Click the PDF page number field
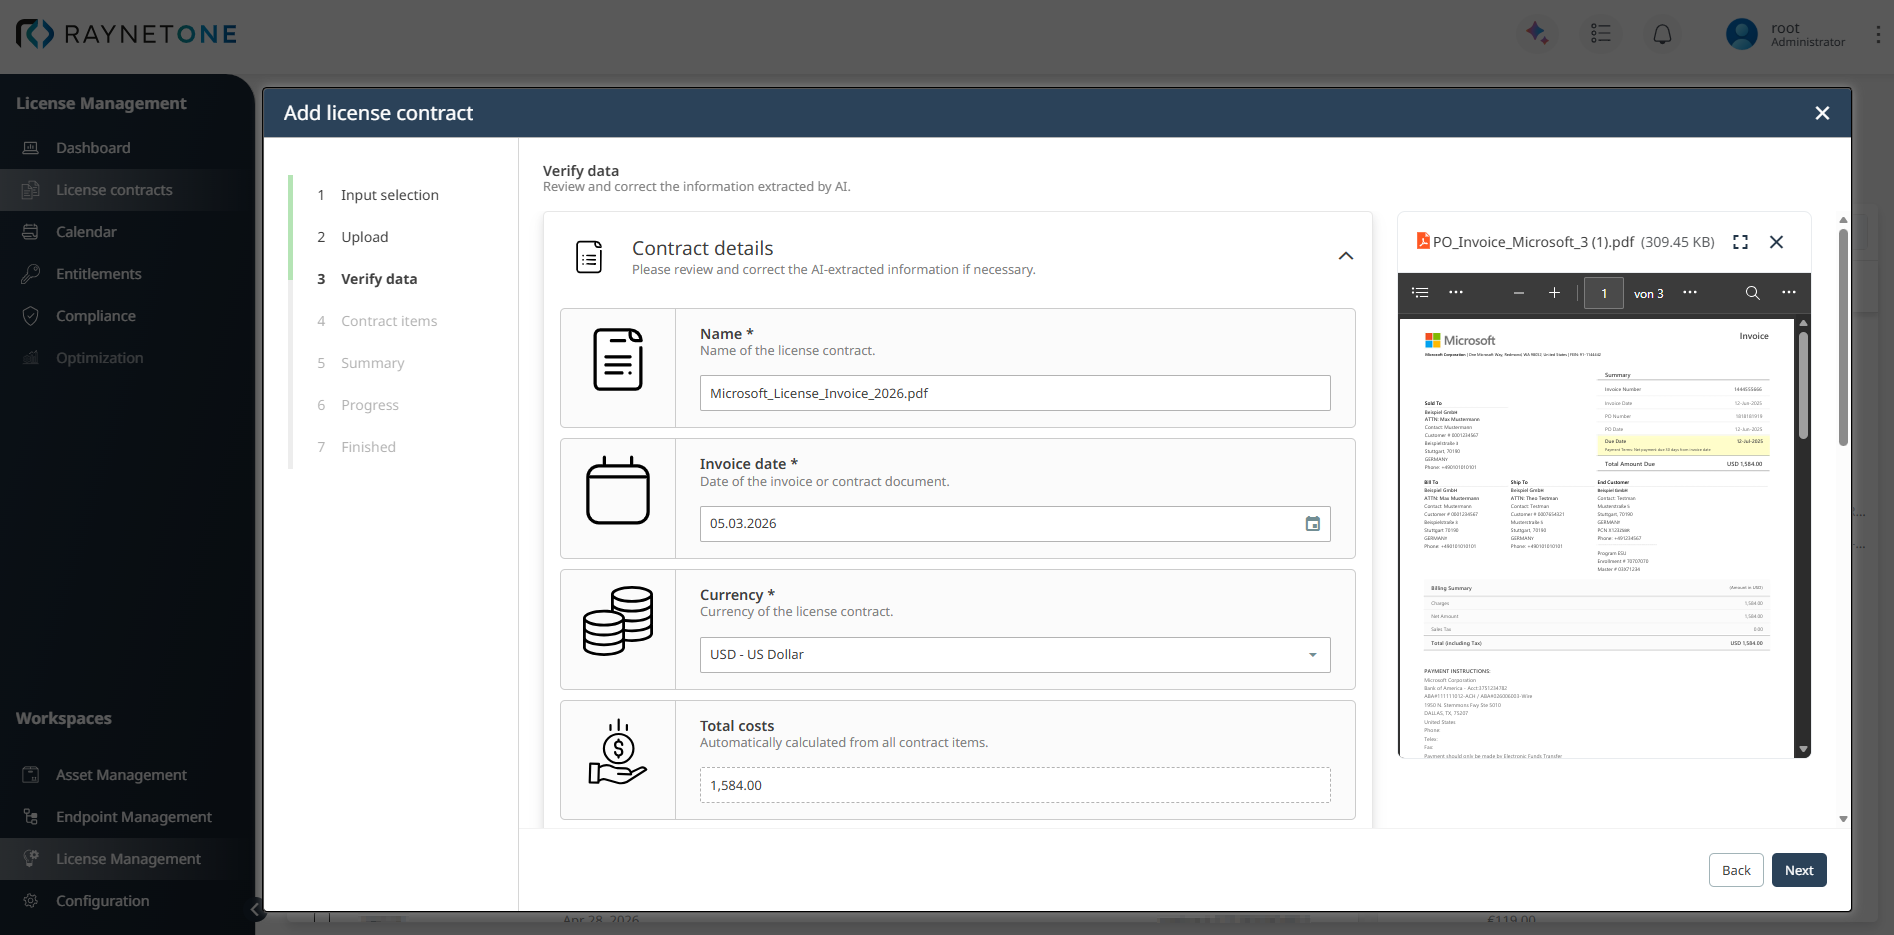This screenshot has height=935, width=1894. coord(1604,293)
